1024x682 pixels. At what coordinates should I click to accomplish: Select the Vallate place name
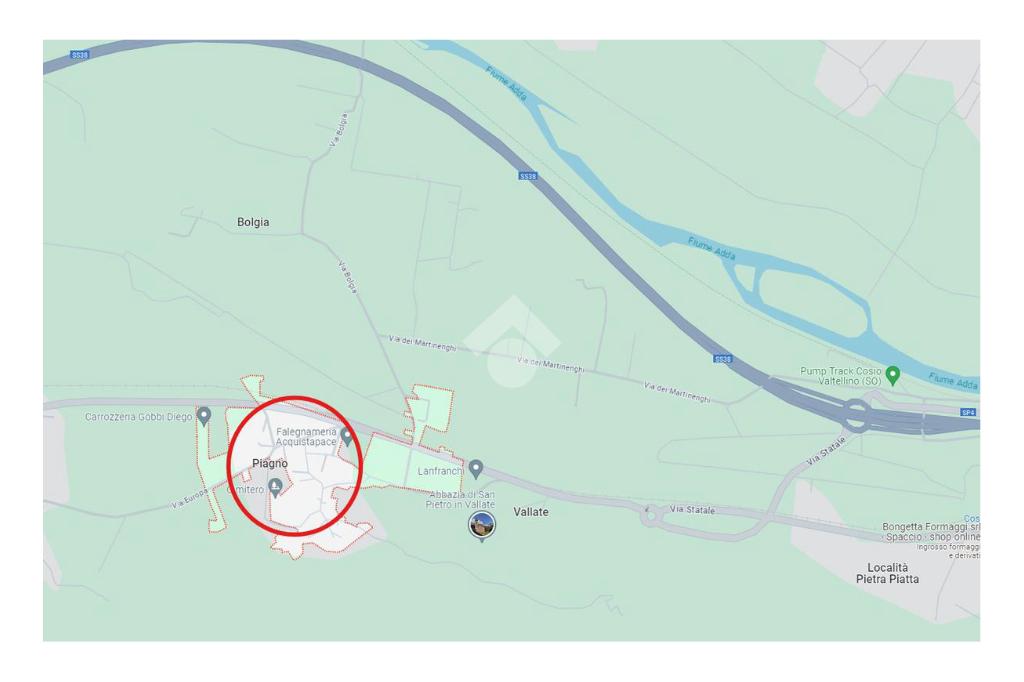click(x=531, y=512)
